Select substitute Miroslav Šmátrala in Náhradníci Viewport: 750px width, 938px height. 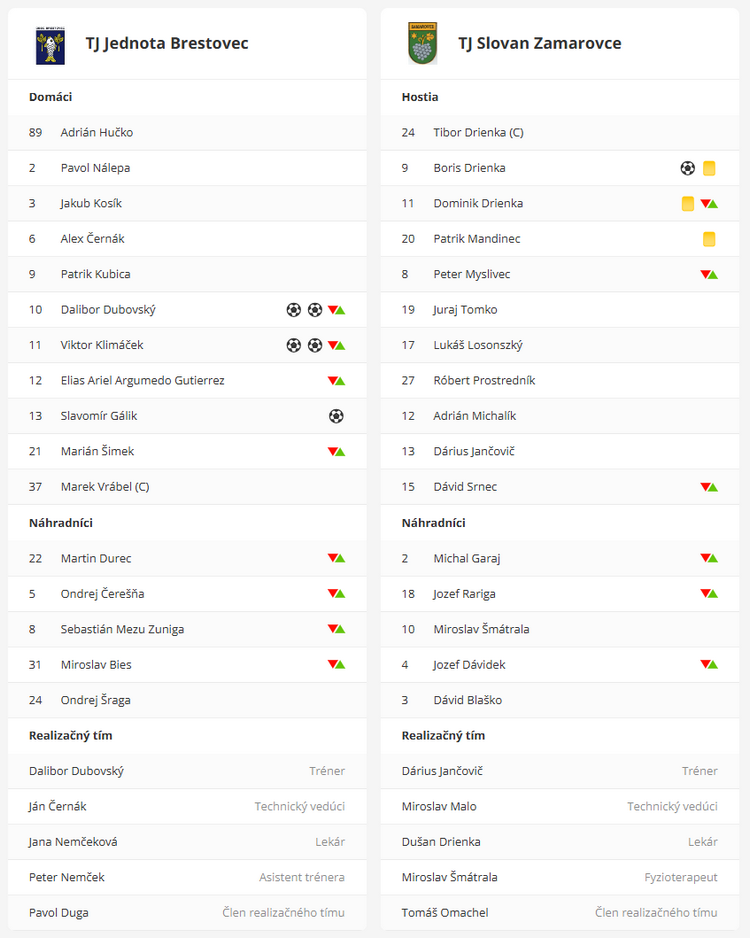tap(481, 629)
